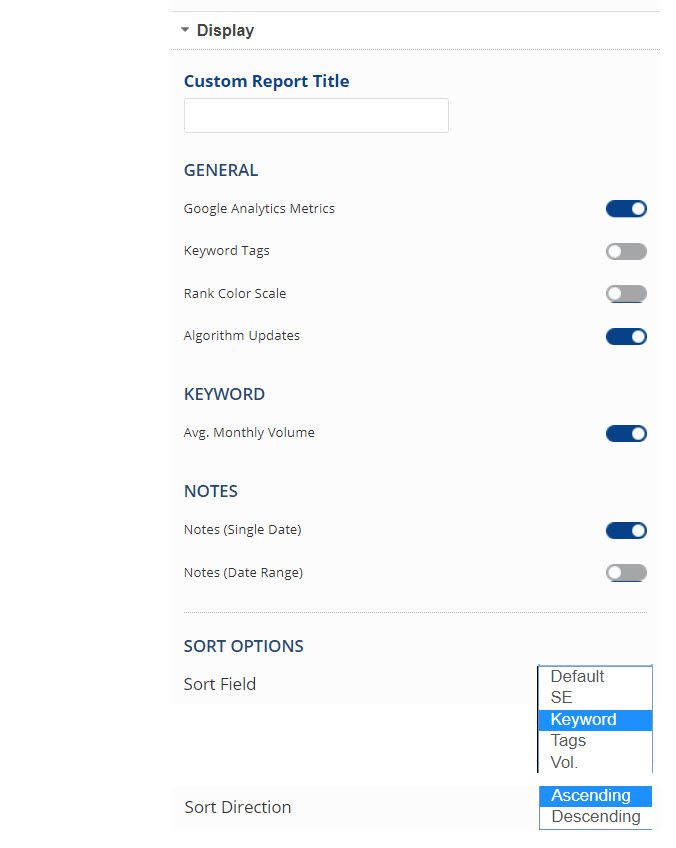The image size is (676, 848).
Task: Click the Custom Report Title label
Action: 266,81
